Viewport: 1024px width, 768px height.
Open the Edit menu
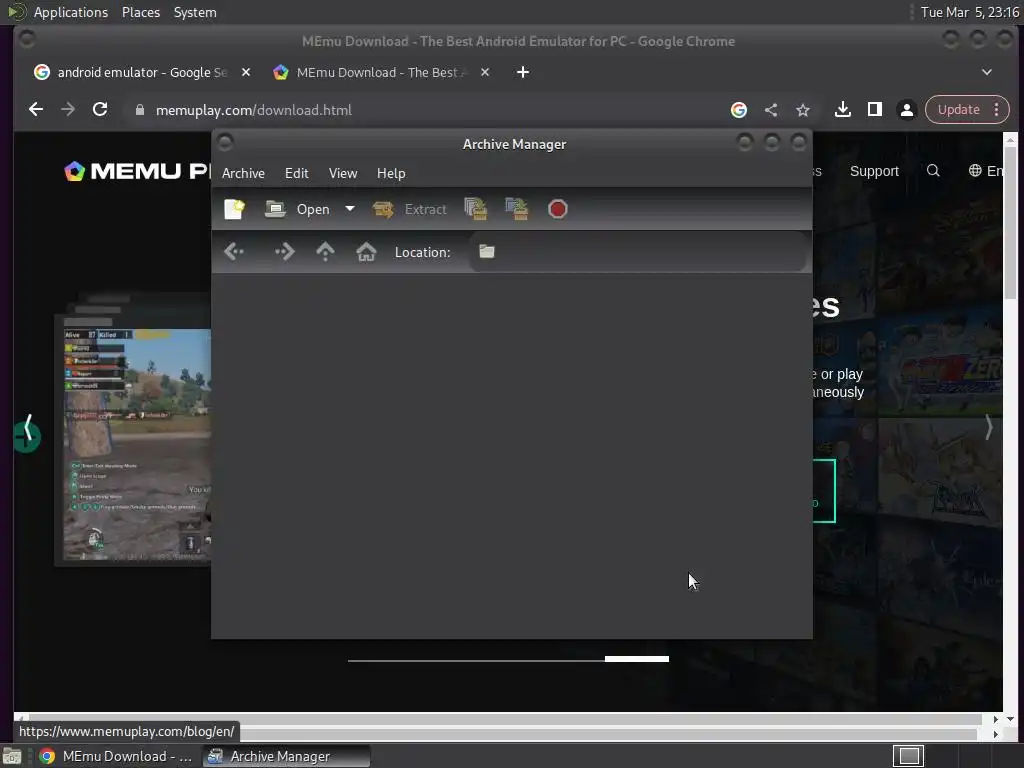click(296, 173)
